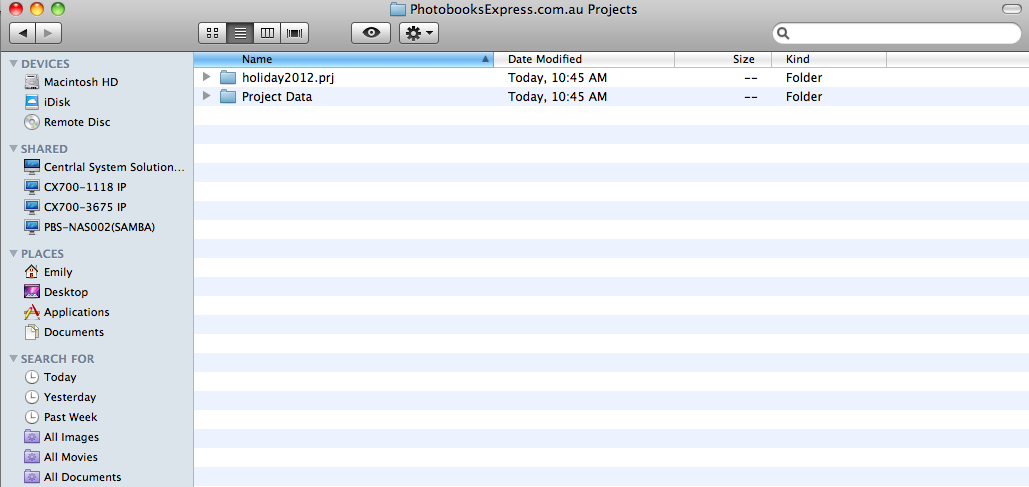Image resolution: width=1029 pixels, height=487 pixels.
Task: Collapse the SEARCH FOR section
Action: point(14,359)
